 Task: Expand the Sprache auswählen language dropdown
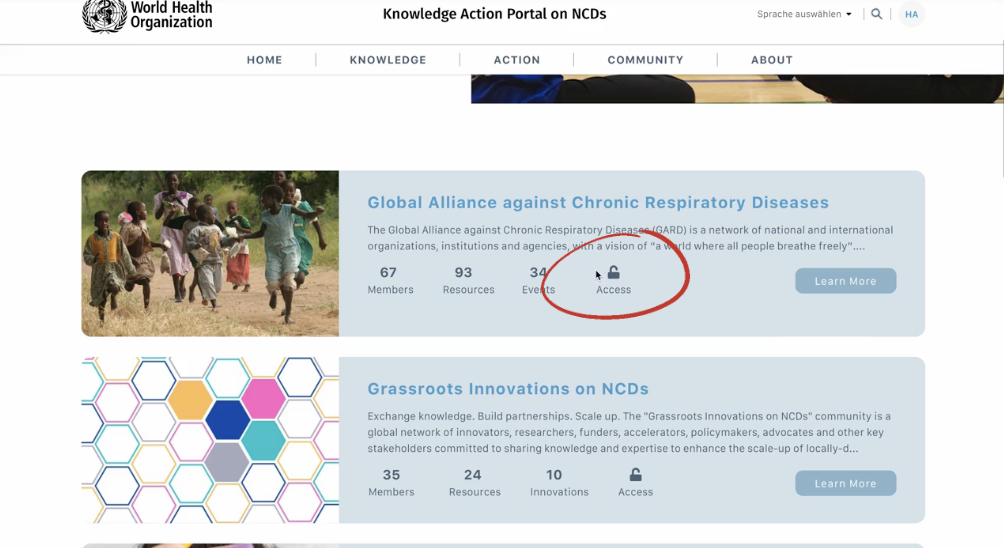tap(804, 14)
